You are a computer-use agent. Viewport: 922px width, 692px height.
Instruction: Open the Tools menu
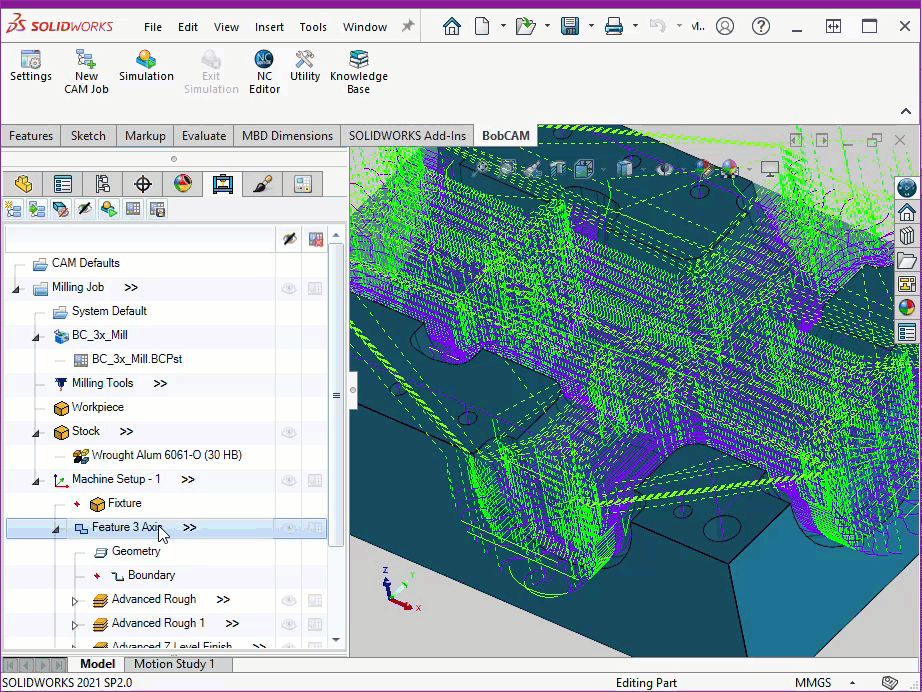pyautogui.click(x=313, y=27)
